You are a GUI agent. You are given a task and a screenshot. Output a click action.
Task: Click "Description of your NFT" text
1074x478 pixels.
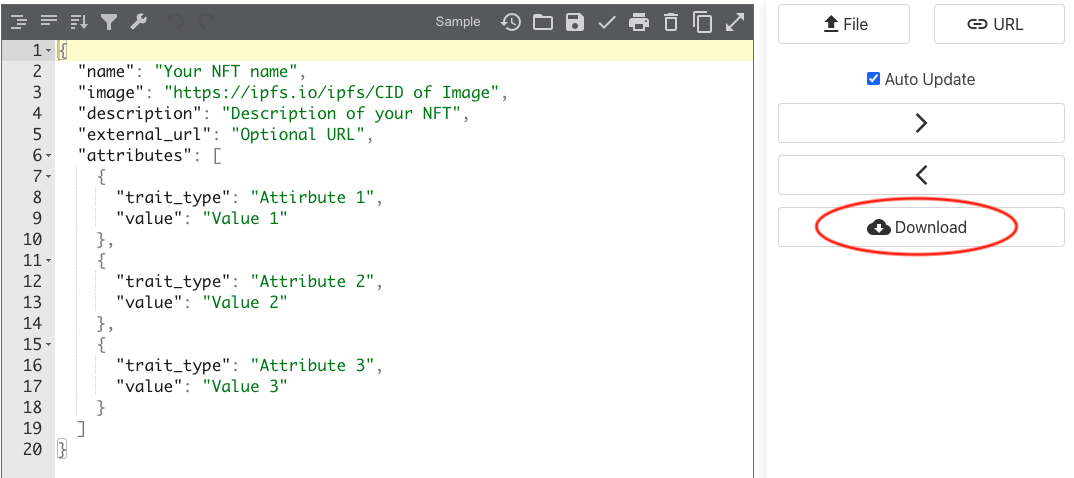coord(342,114)
